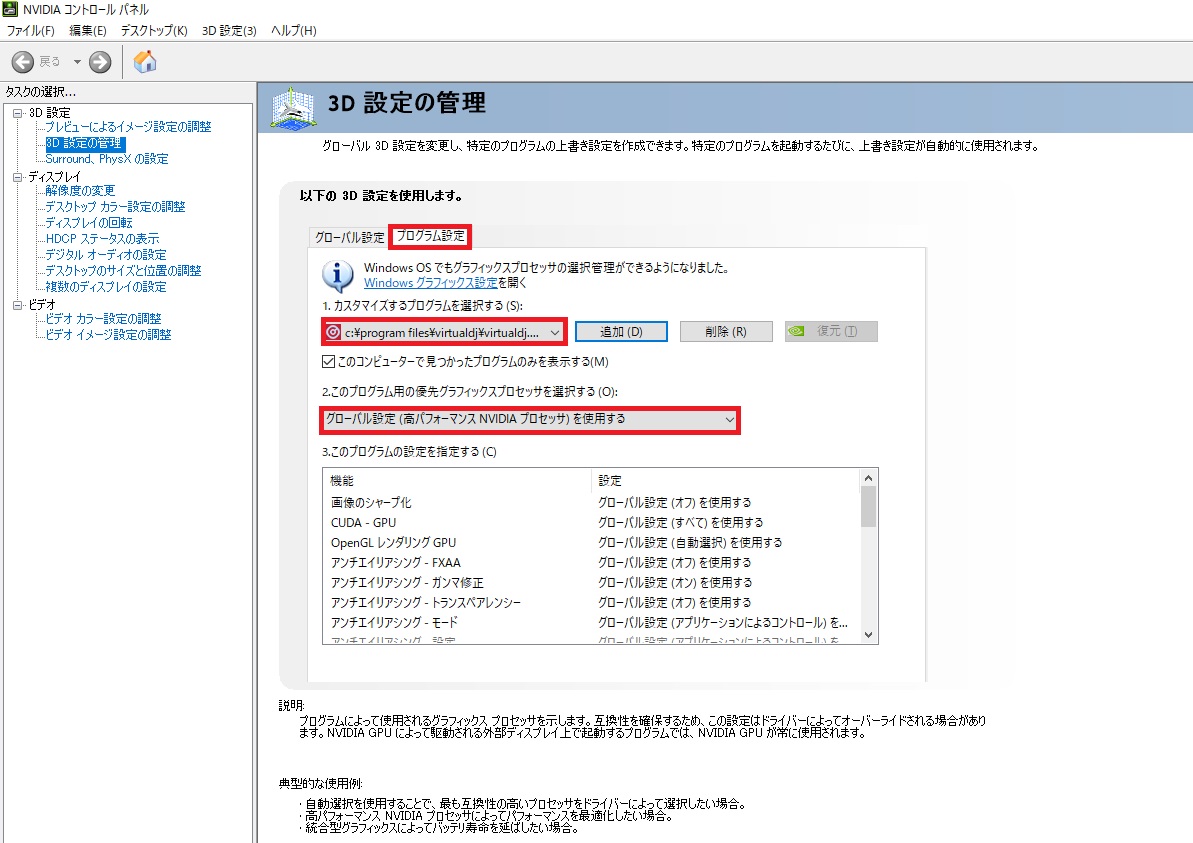Open the ファイル(F) menu
The height and width of the screenshot is (843, 1193).
click(x=30, y=30)
